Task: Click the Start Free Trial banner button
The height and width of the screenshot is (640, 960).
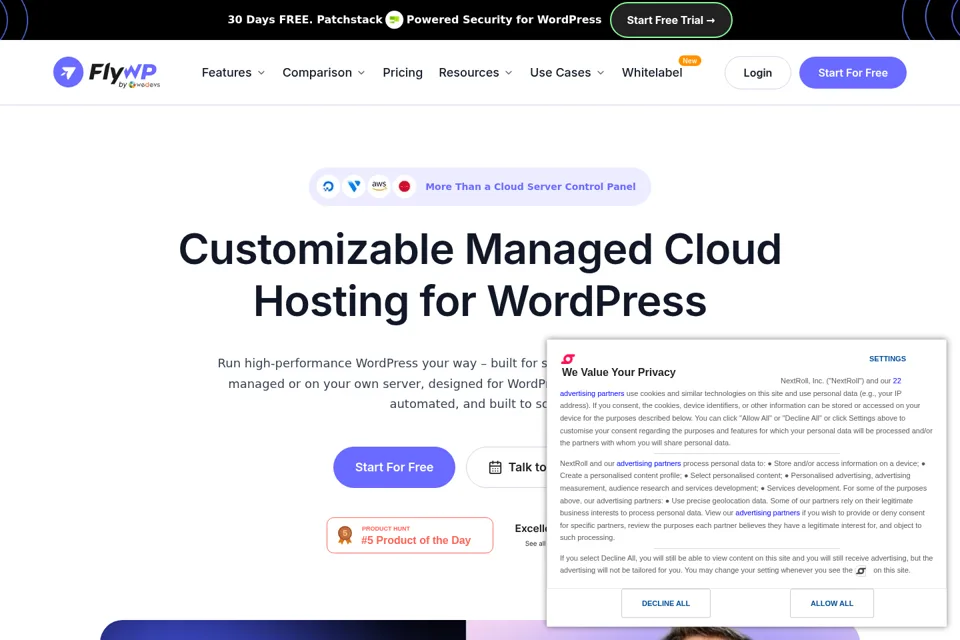Action: pyautogui.click(x=670, y=20)
